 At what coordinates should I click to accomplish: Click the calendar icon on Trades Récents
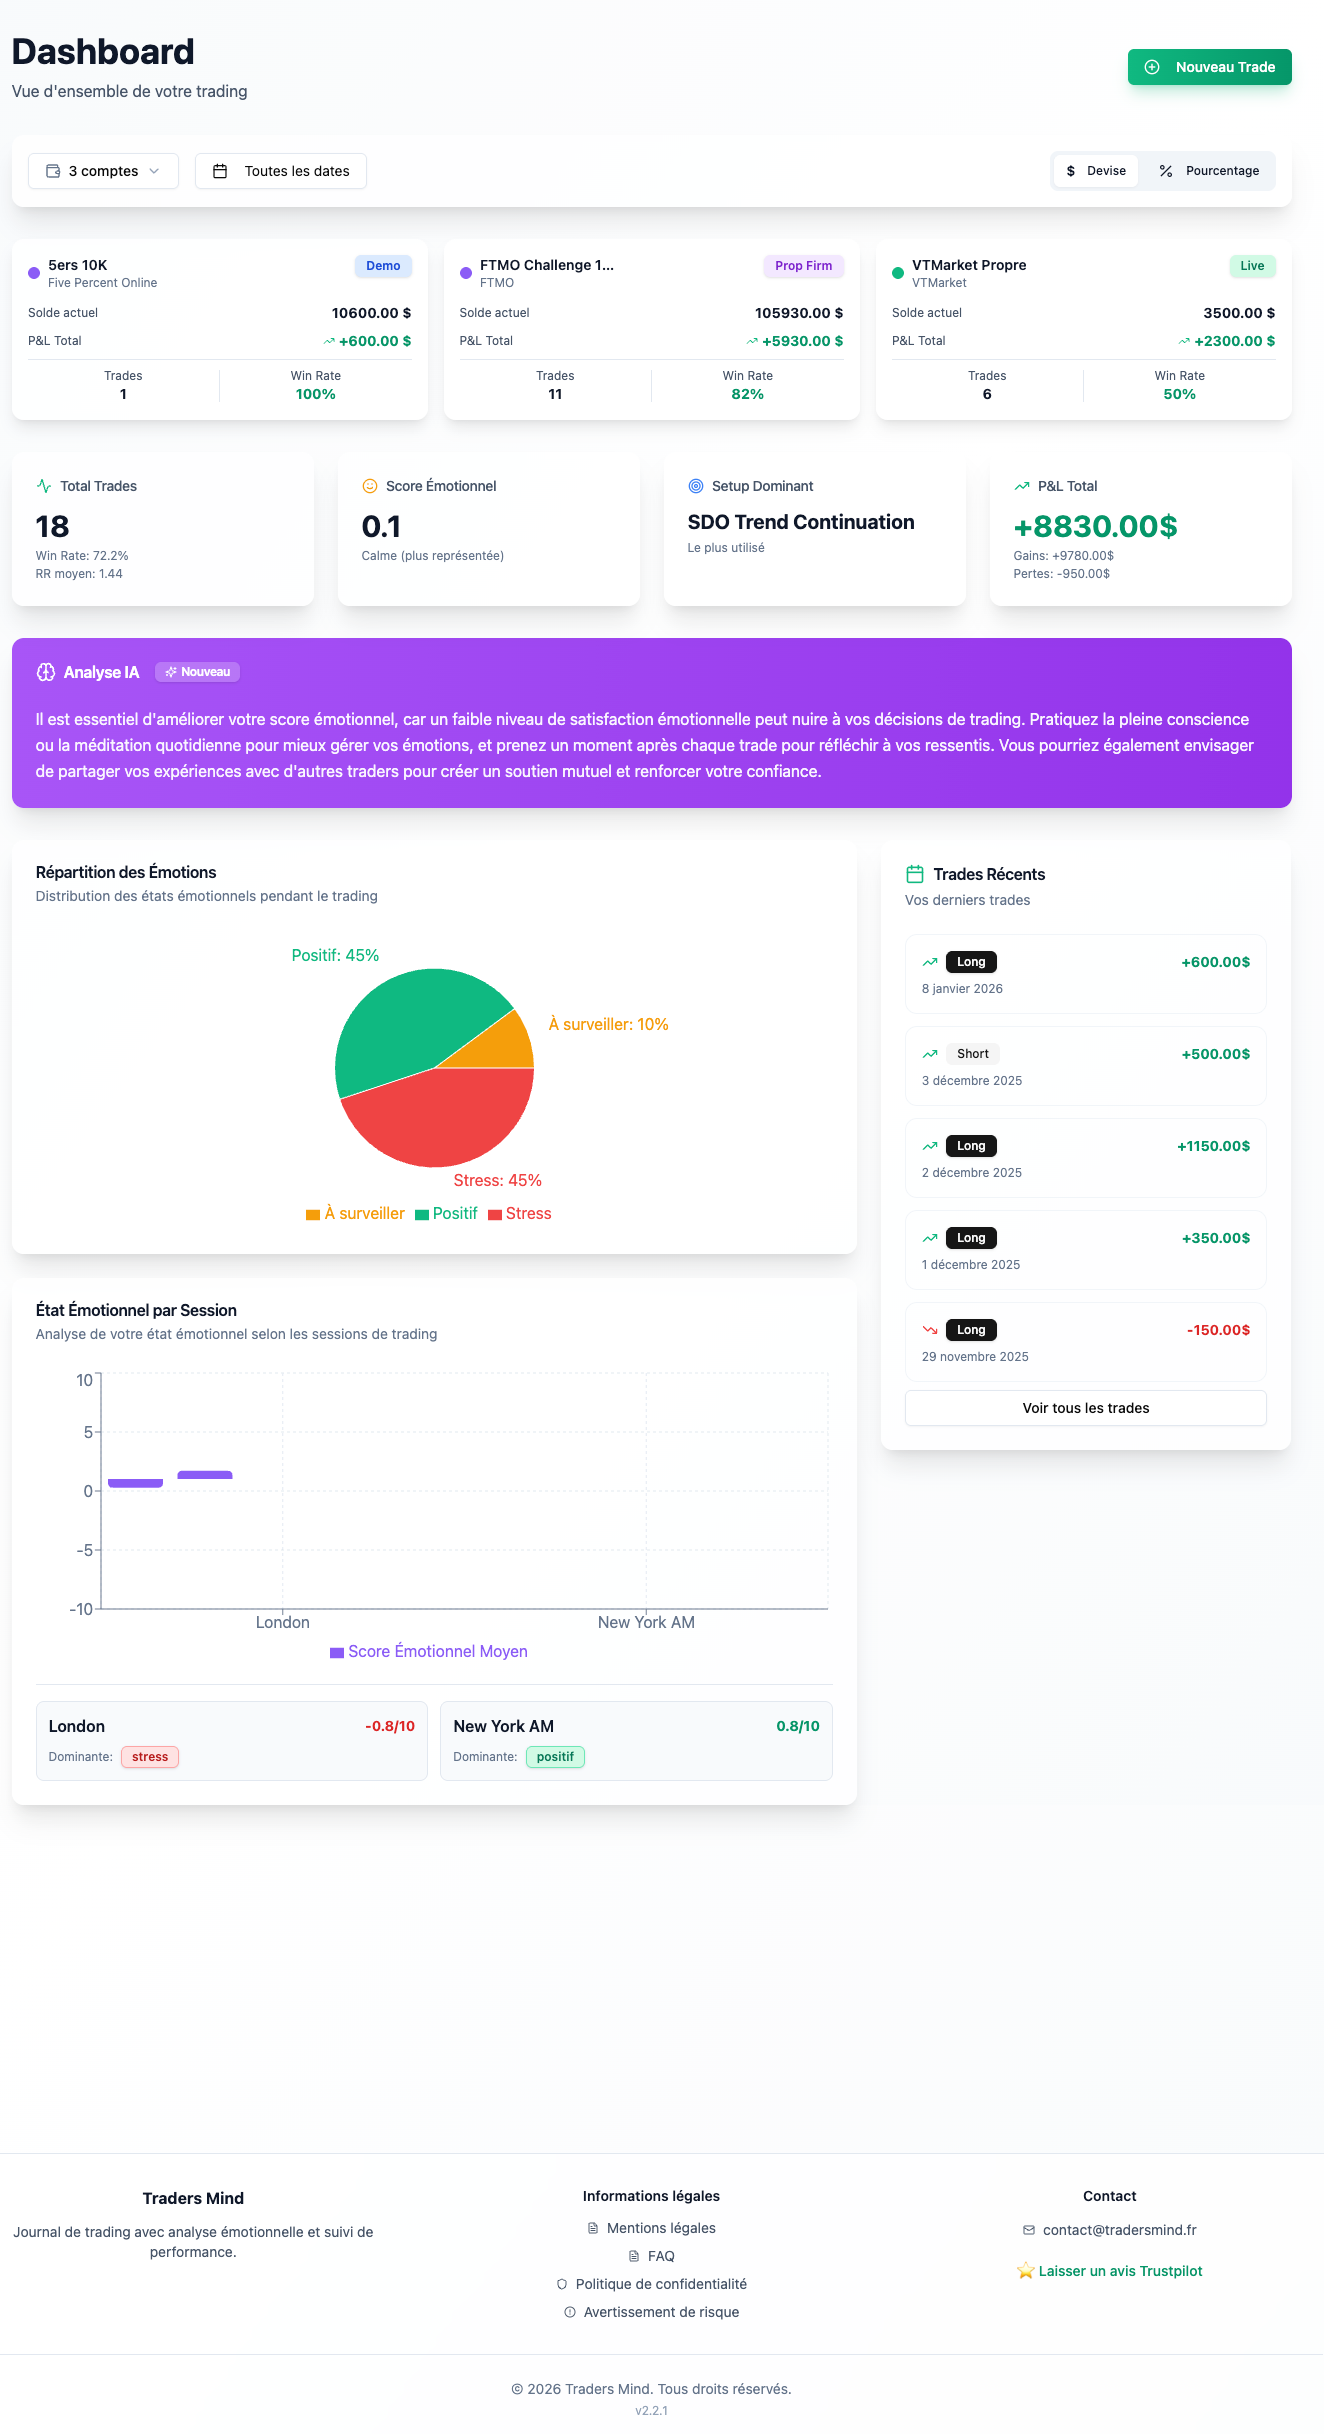[915, 874]
